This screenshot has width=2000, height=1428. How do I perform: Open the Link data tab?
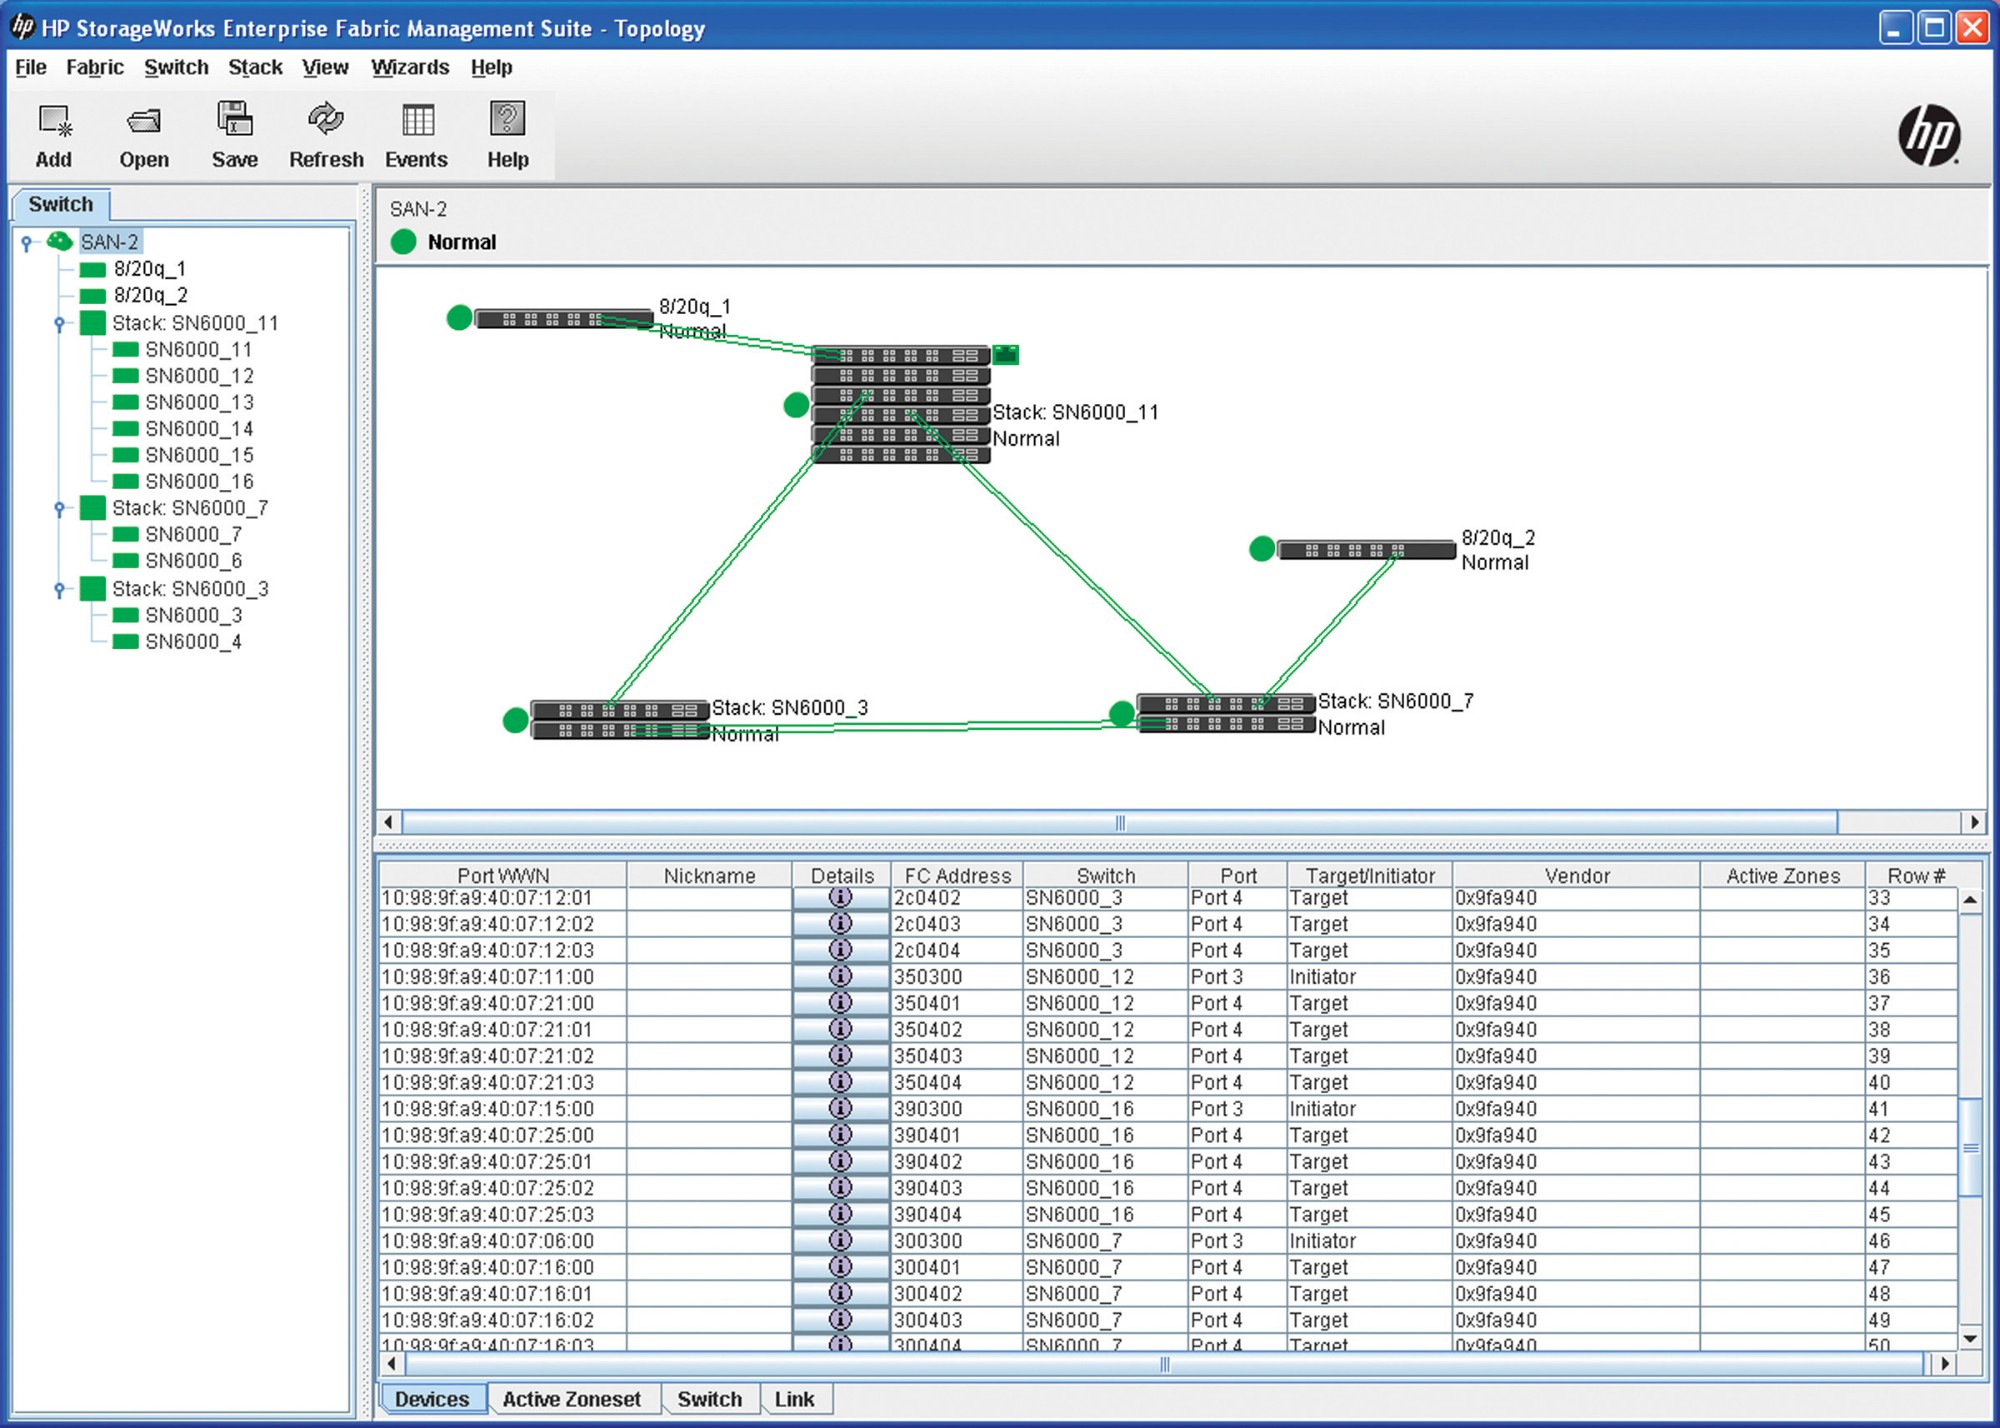point(794,1399)
